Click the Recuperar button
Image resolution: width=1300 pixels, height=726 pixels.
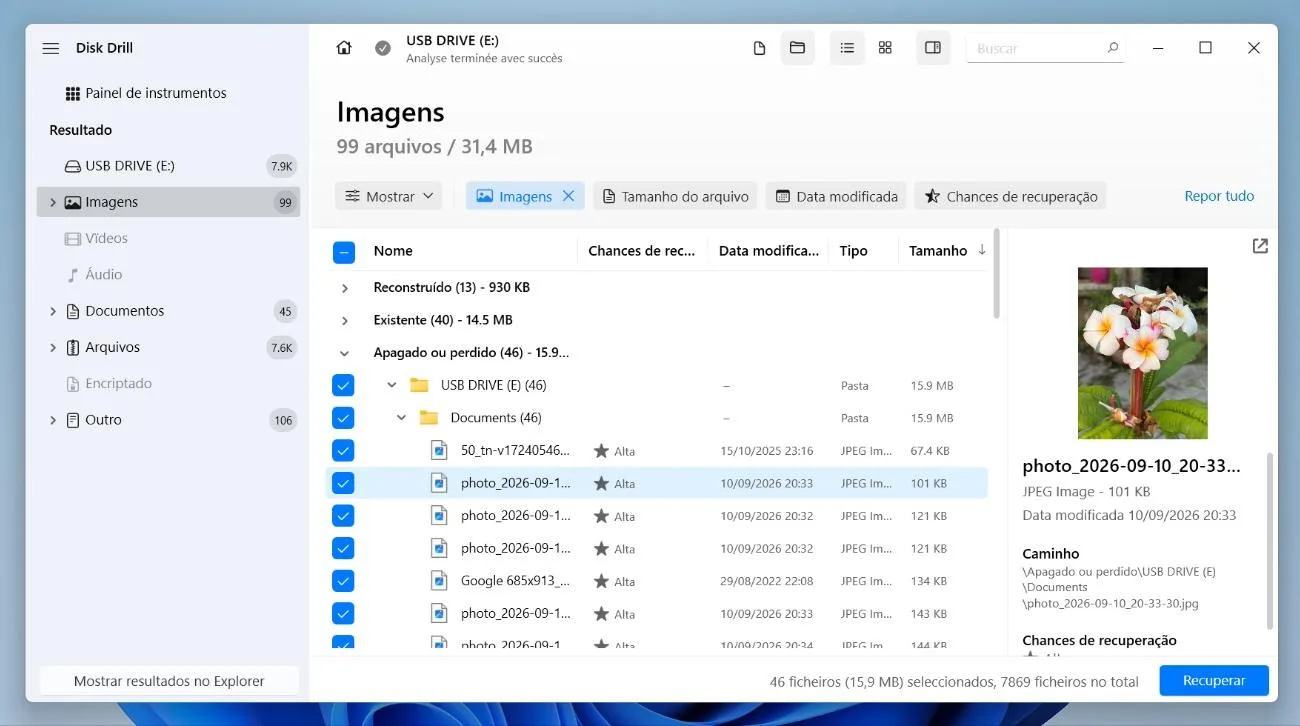coord(1214,680)
